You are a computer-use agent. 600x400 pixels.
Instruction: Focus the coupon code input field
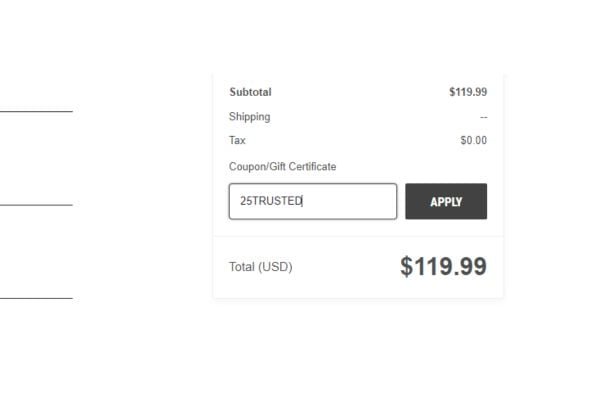[x=313, y=201]
